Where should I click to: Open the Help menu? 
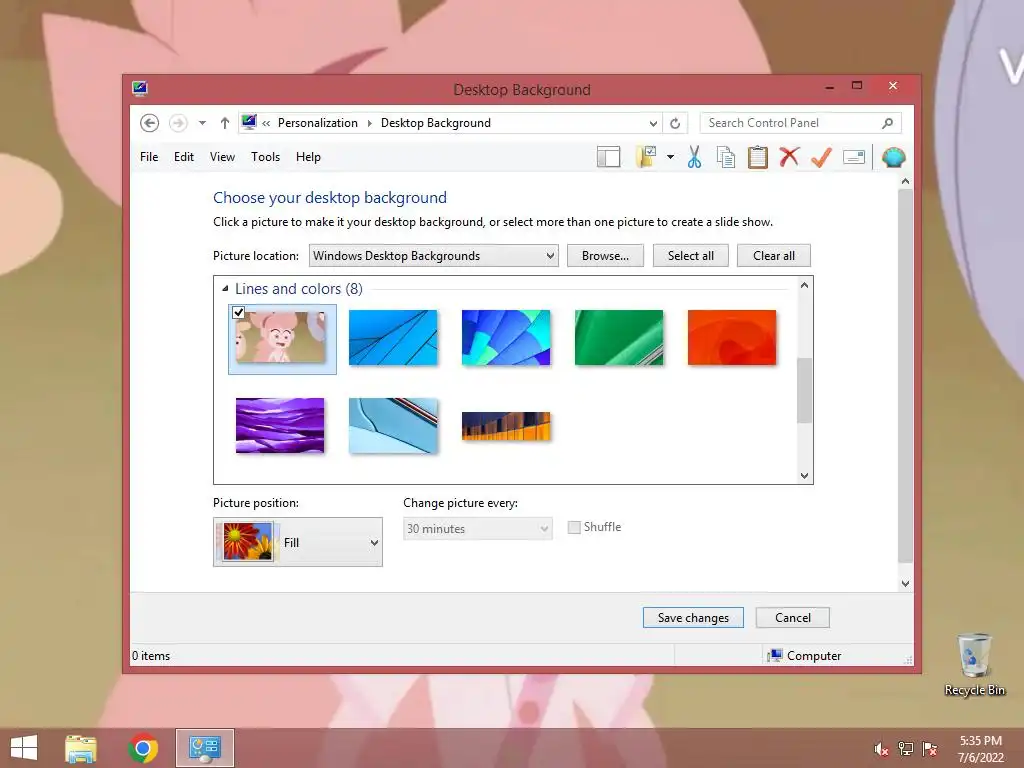click(308, 157)
